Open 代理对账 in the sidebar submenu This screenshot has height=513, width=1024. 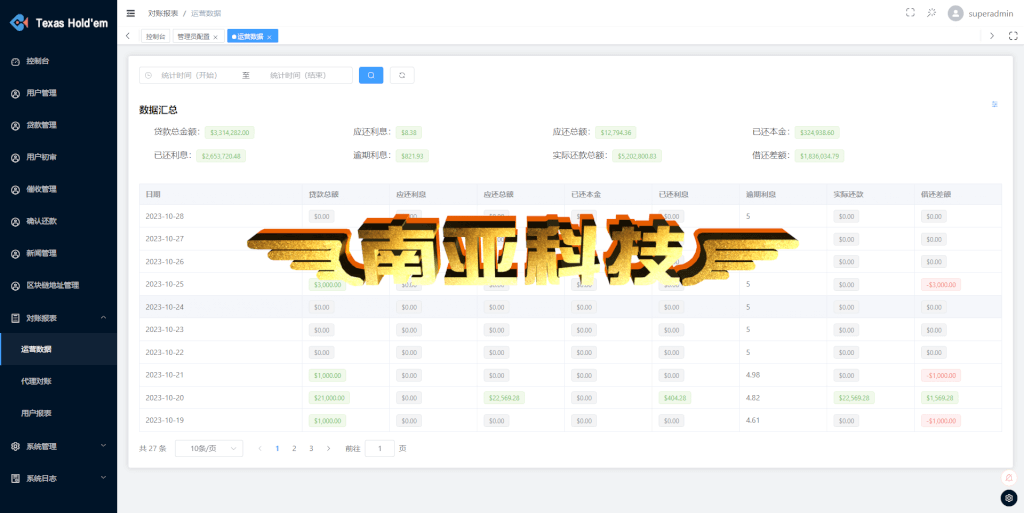[37, 381]
